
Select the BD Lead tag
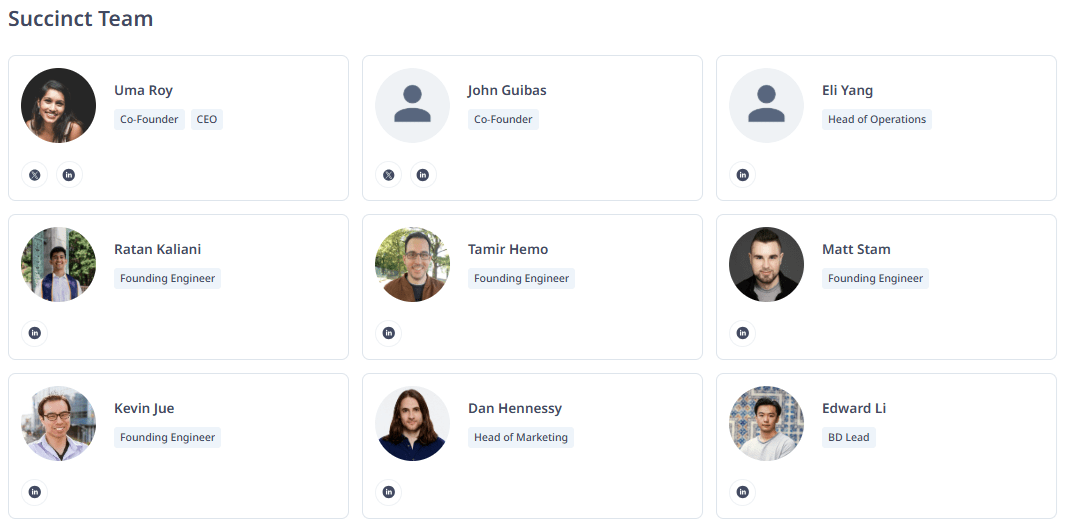(849, 437)
